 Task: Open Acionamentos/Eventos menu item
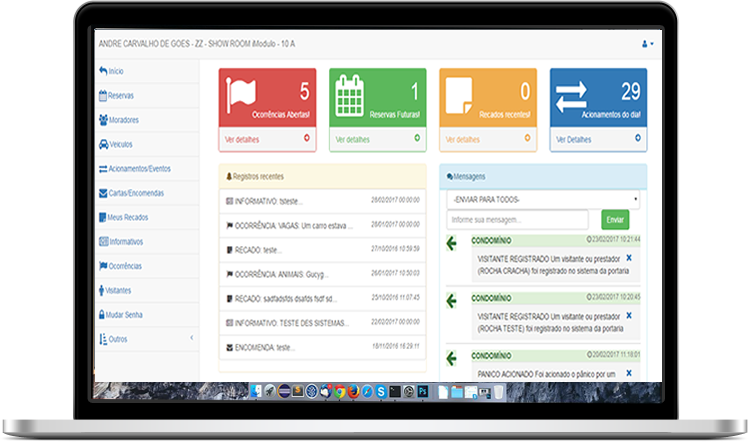(x=140, y=169)
